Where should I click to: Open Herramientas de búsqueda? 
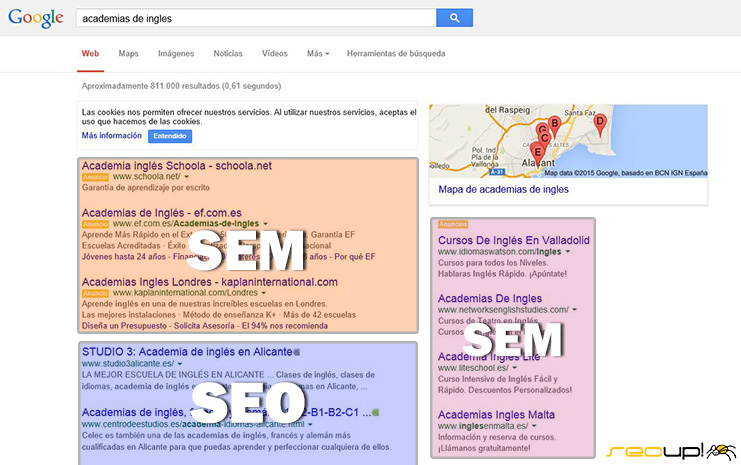point(396,53)
